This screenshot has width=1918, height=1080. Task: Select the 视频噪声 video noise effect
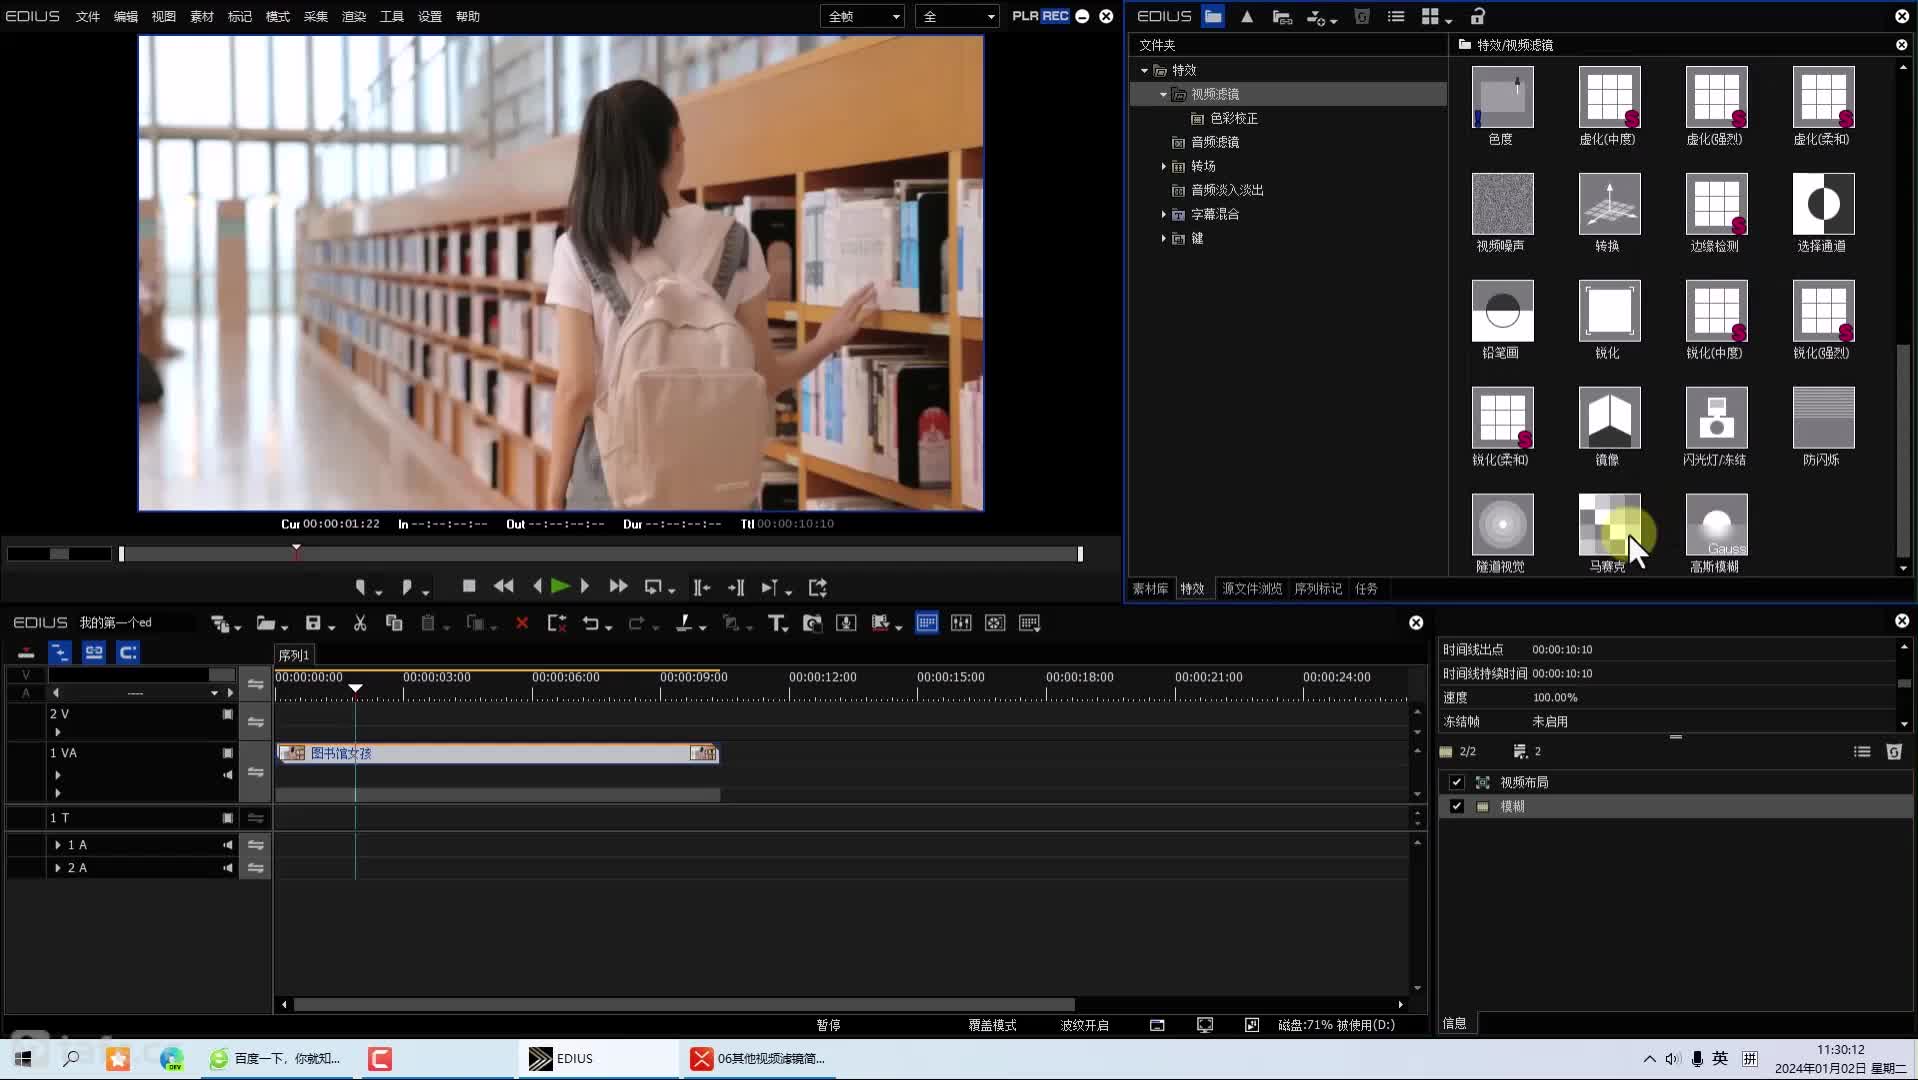tap(1502, 203)
